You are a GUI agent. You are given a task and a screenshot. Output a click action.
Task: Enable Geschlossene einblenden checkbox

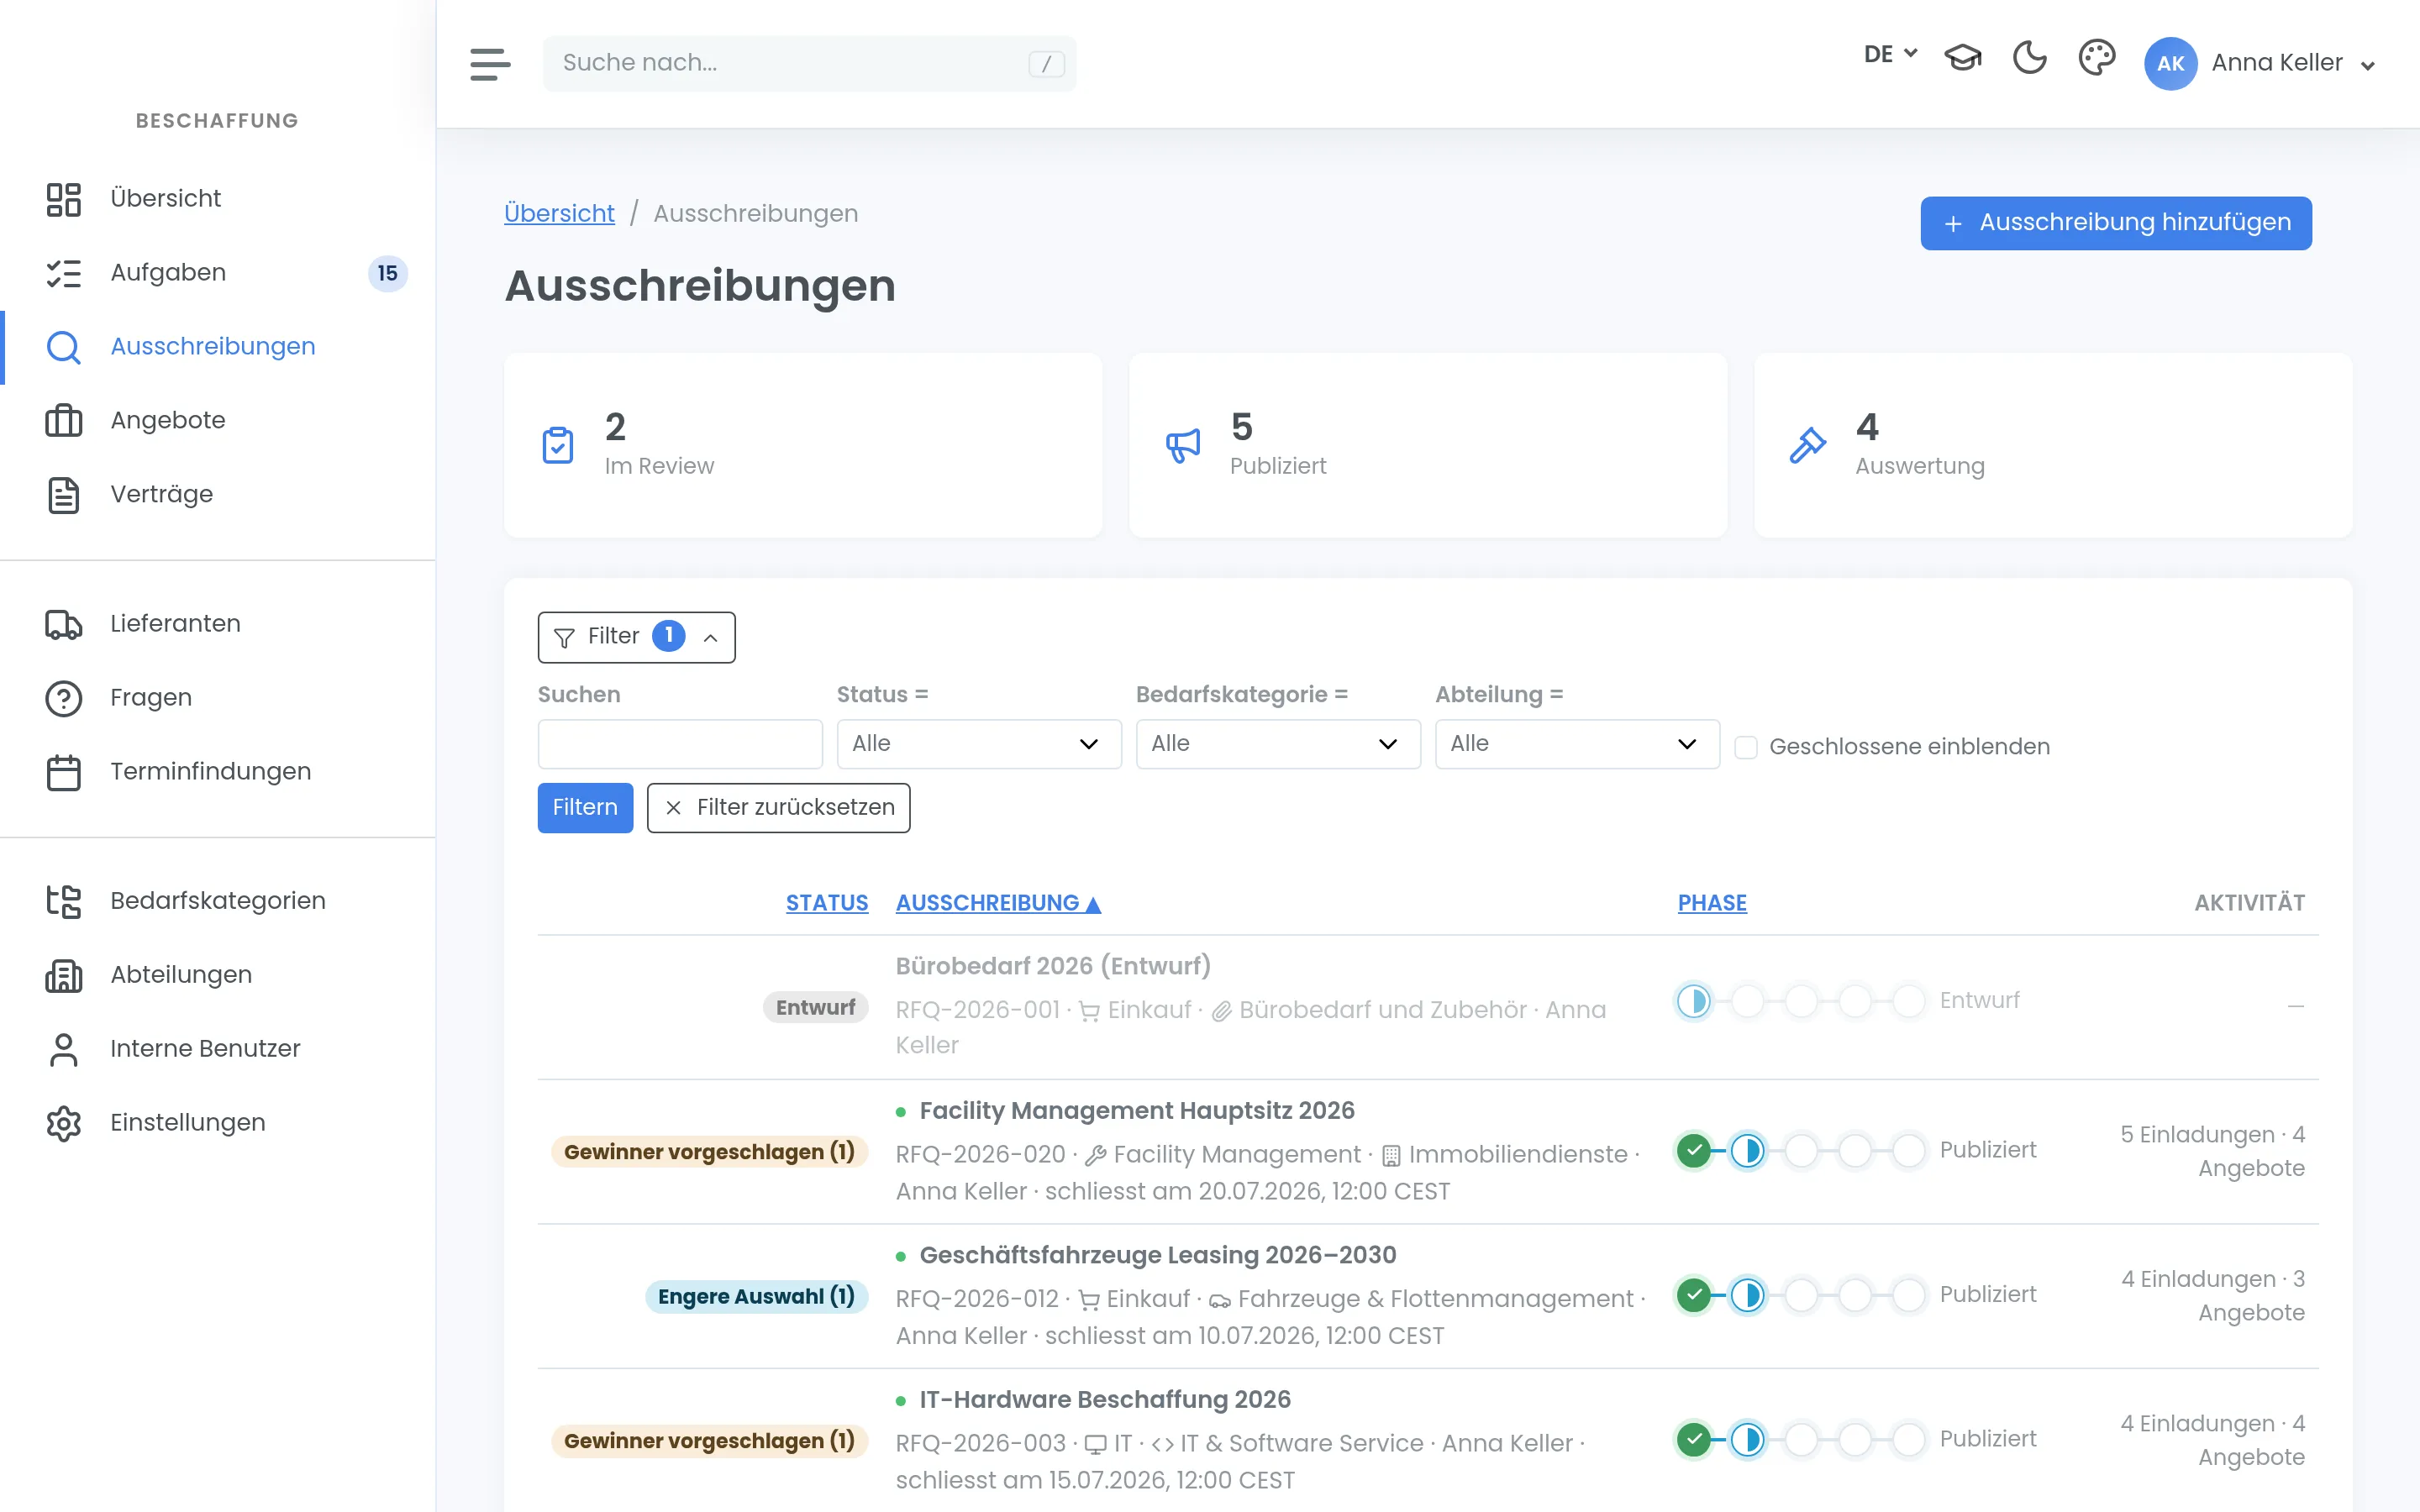tap(1746, 747)
